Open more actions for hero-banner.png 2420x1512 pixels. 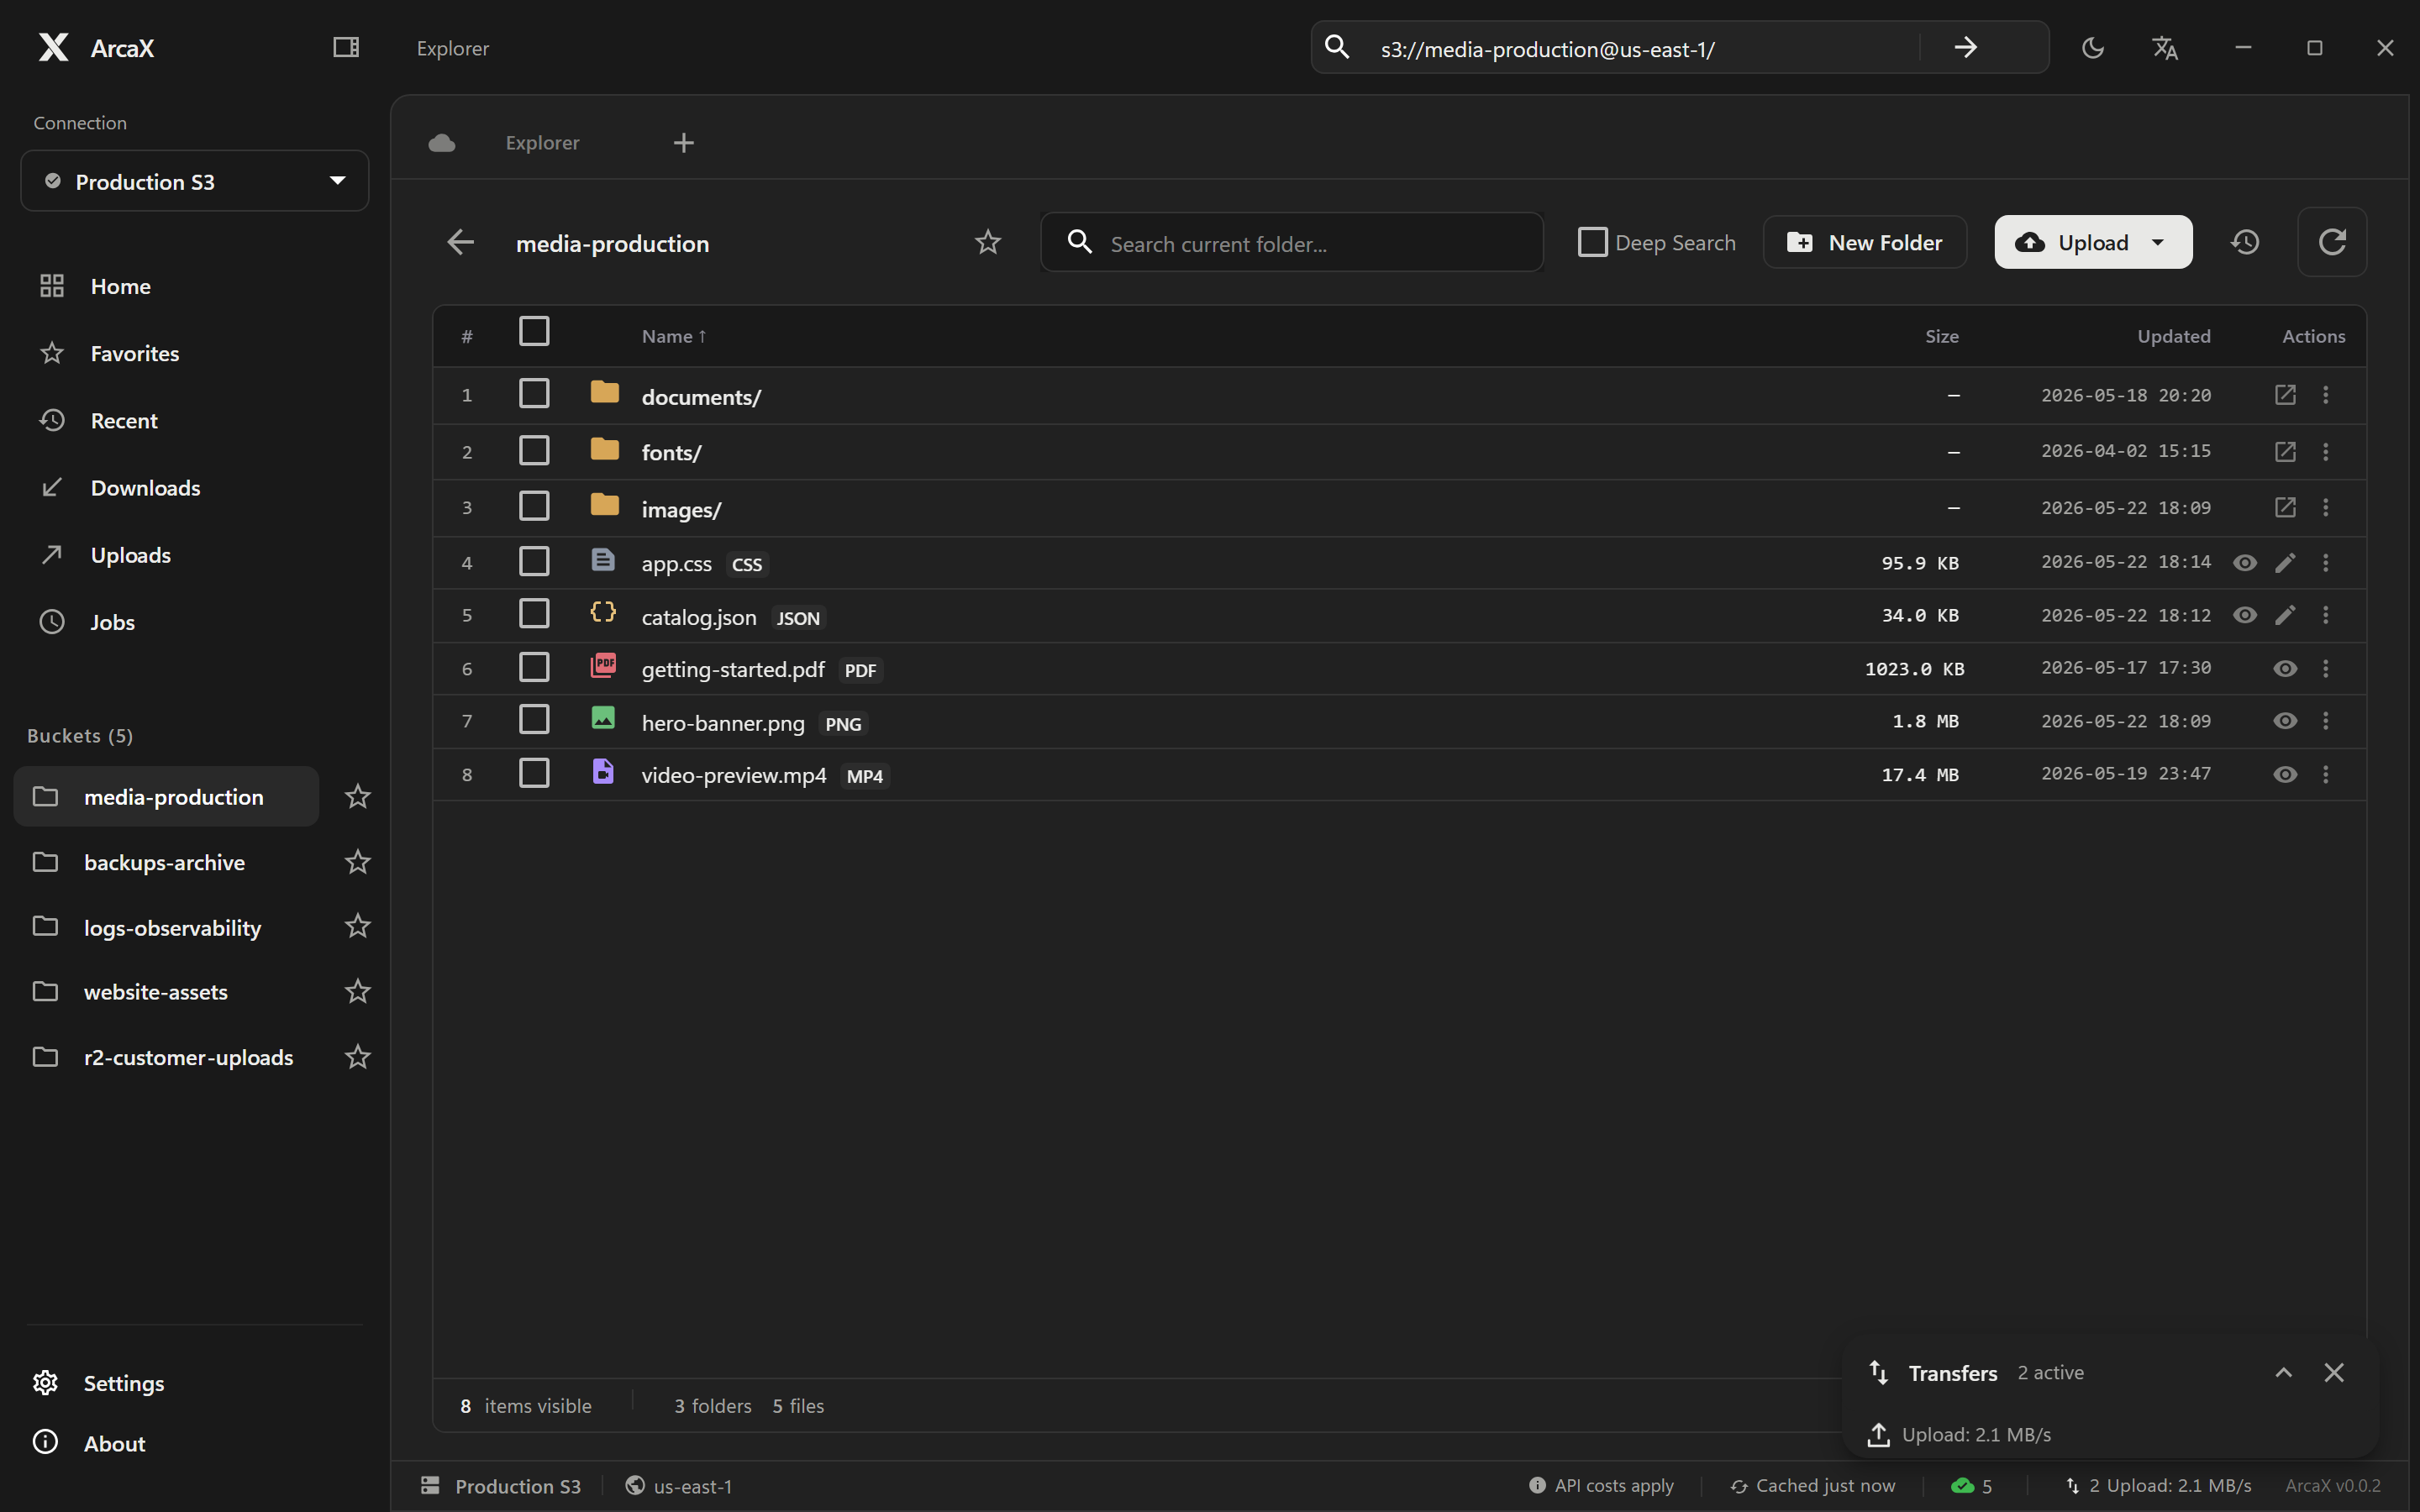pos(2326,721)
